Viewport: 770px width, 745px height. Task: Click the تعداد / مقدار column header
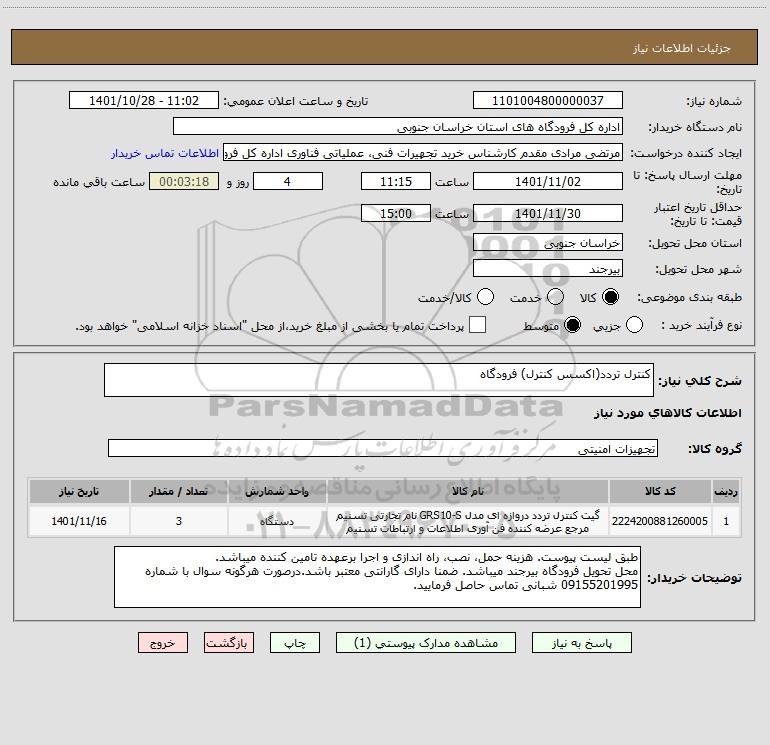[179, 492]
